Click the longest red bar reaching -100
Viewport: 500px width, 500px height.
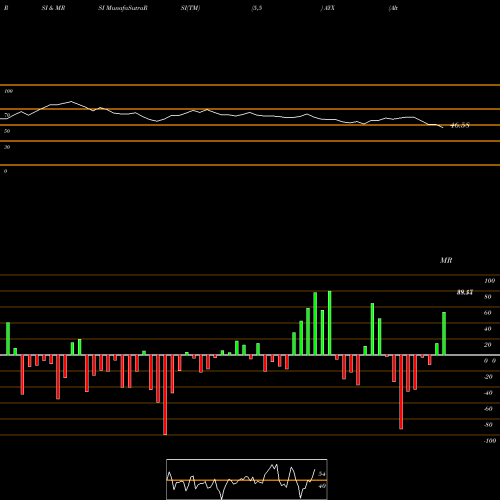pyautogui.click(x=165, y=395)
